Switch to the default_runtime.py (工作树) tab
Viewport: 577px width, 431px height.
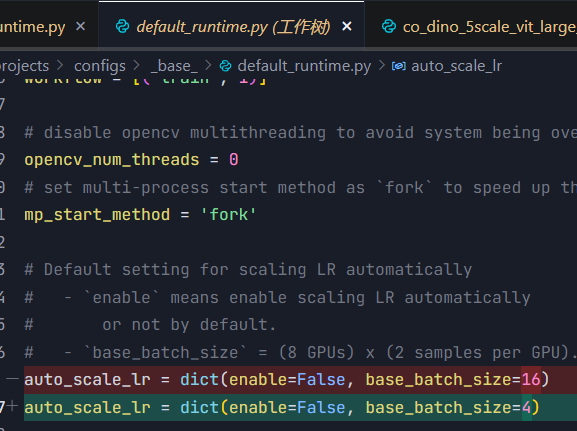point(233,27)
